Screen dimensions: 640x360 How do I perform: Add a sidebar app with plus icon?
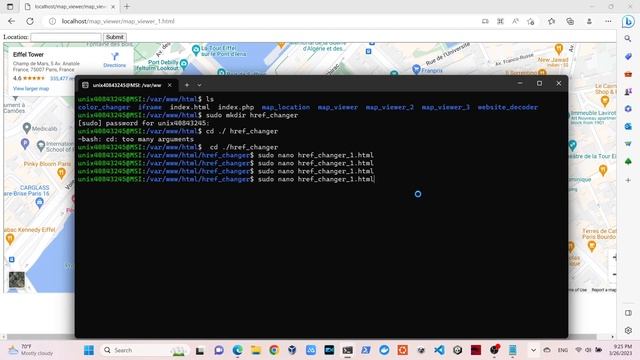[628, 180]
